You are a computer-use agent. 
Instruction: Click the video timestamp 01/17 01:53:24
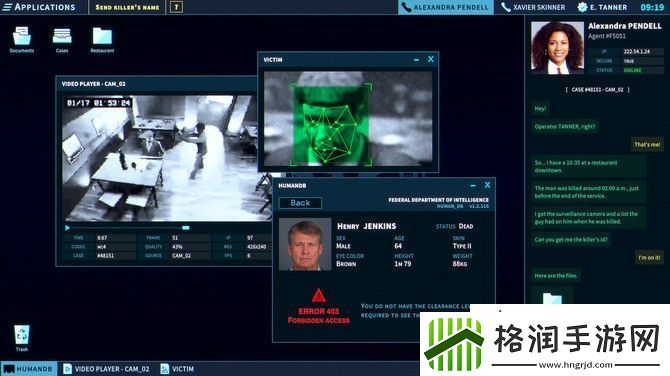[x=99, y=103]
